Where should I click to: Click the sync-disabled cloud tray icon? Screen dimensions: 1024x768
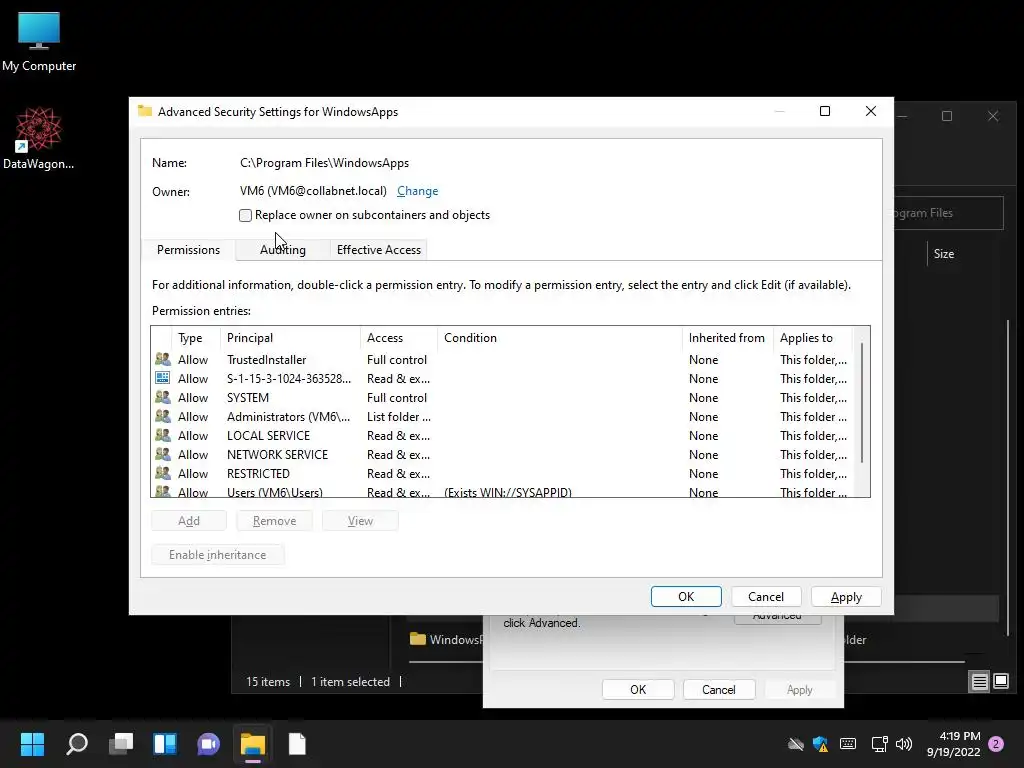click(795, 744)
